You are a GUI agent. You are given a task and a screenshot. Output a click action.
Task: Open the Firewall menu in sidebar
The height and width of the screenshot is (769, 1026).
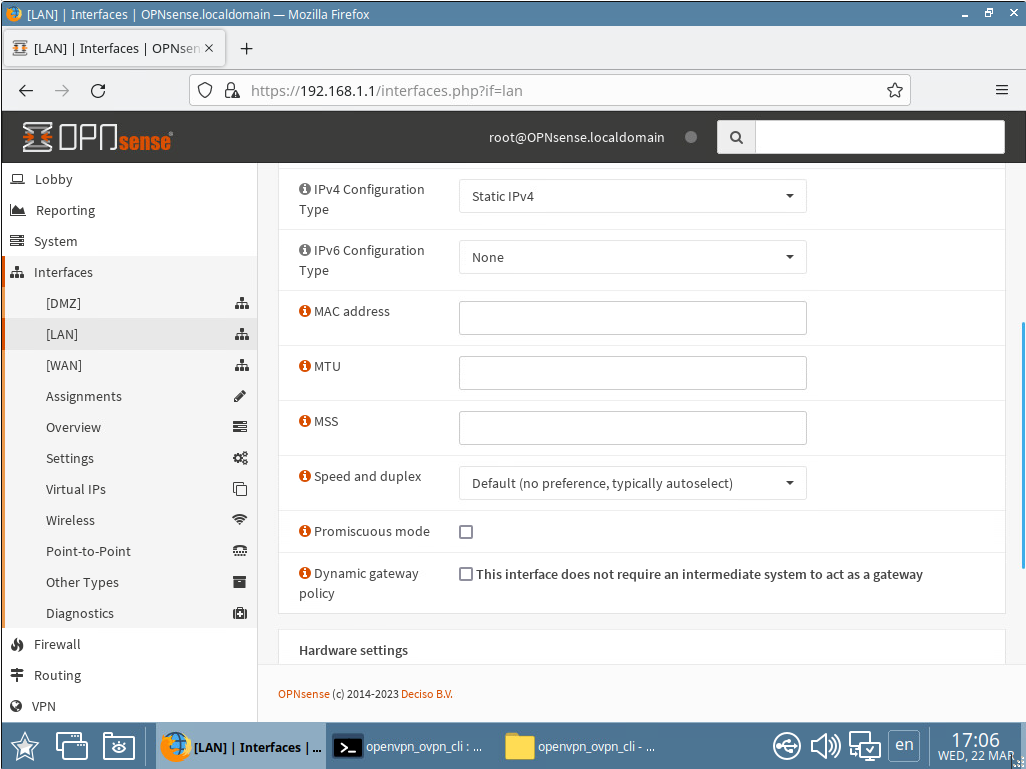[57, 645]
